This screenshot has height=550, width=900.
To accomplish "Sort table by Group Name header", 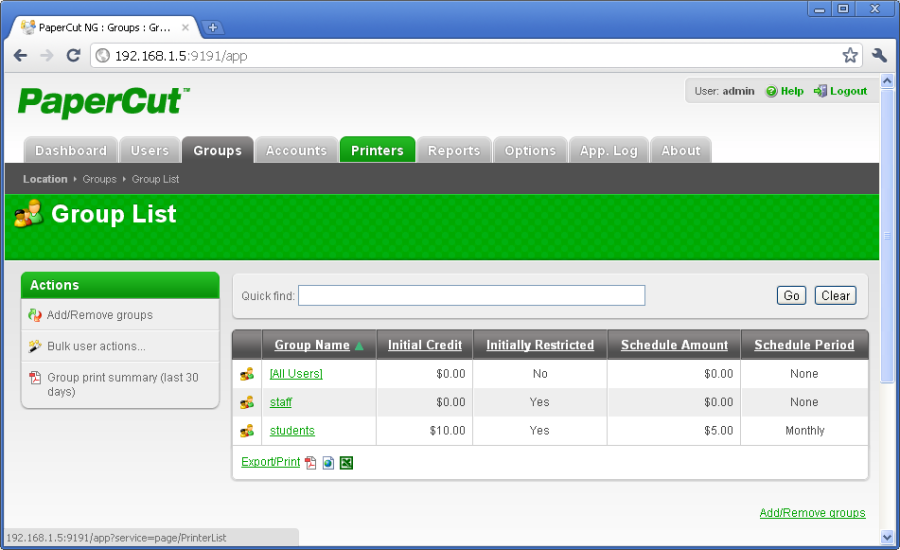I will (x=312, y=345).
